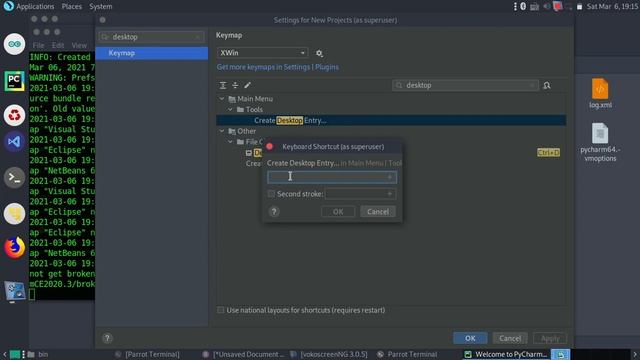Screen dimensions: 640x360
Task: Open the terminal dock icon
Action: (14, 178)
